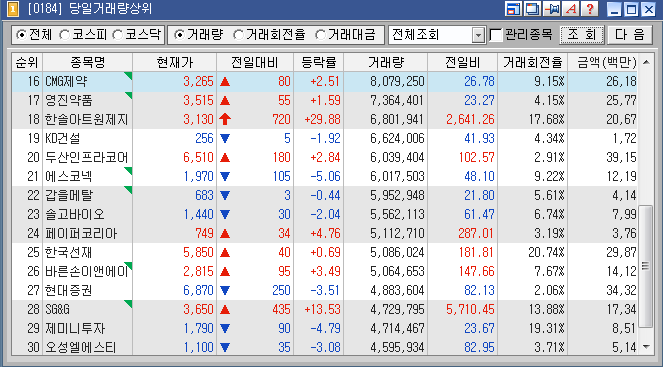Choose the 거래회전율 radio button
This screenshot has height=367, width=663.
[238, 35]
